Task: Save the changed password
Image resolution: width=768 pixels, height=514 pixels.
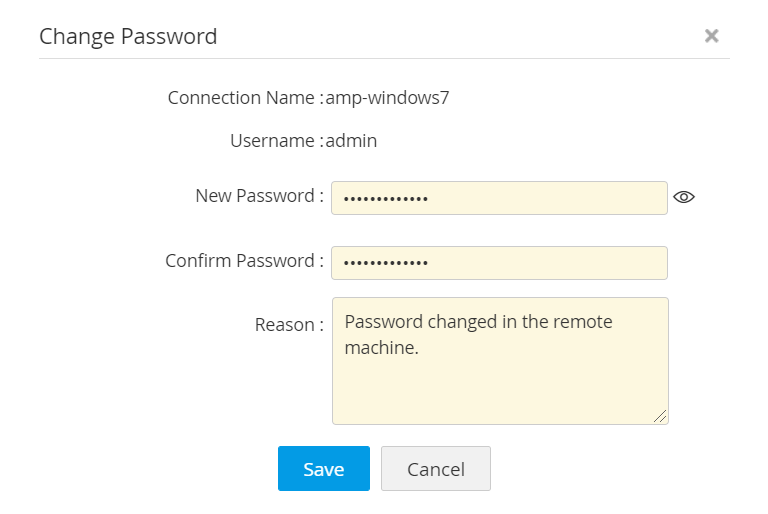Action: 323,469
